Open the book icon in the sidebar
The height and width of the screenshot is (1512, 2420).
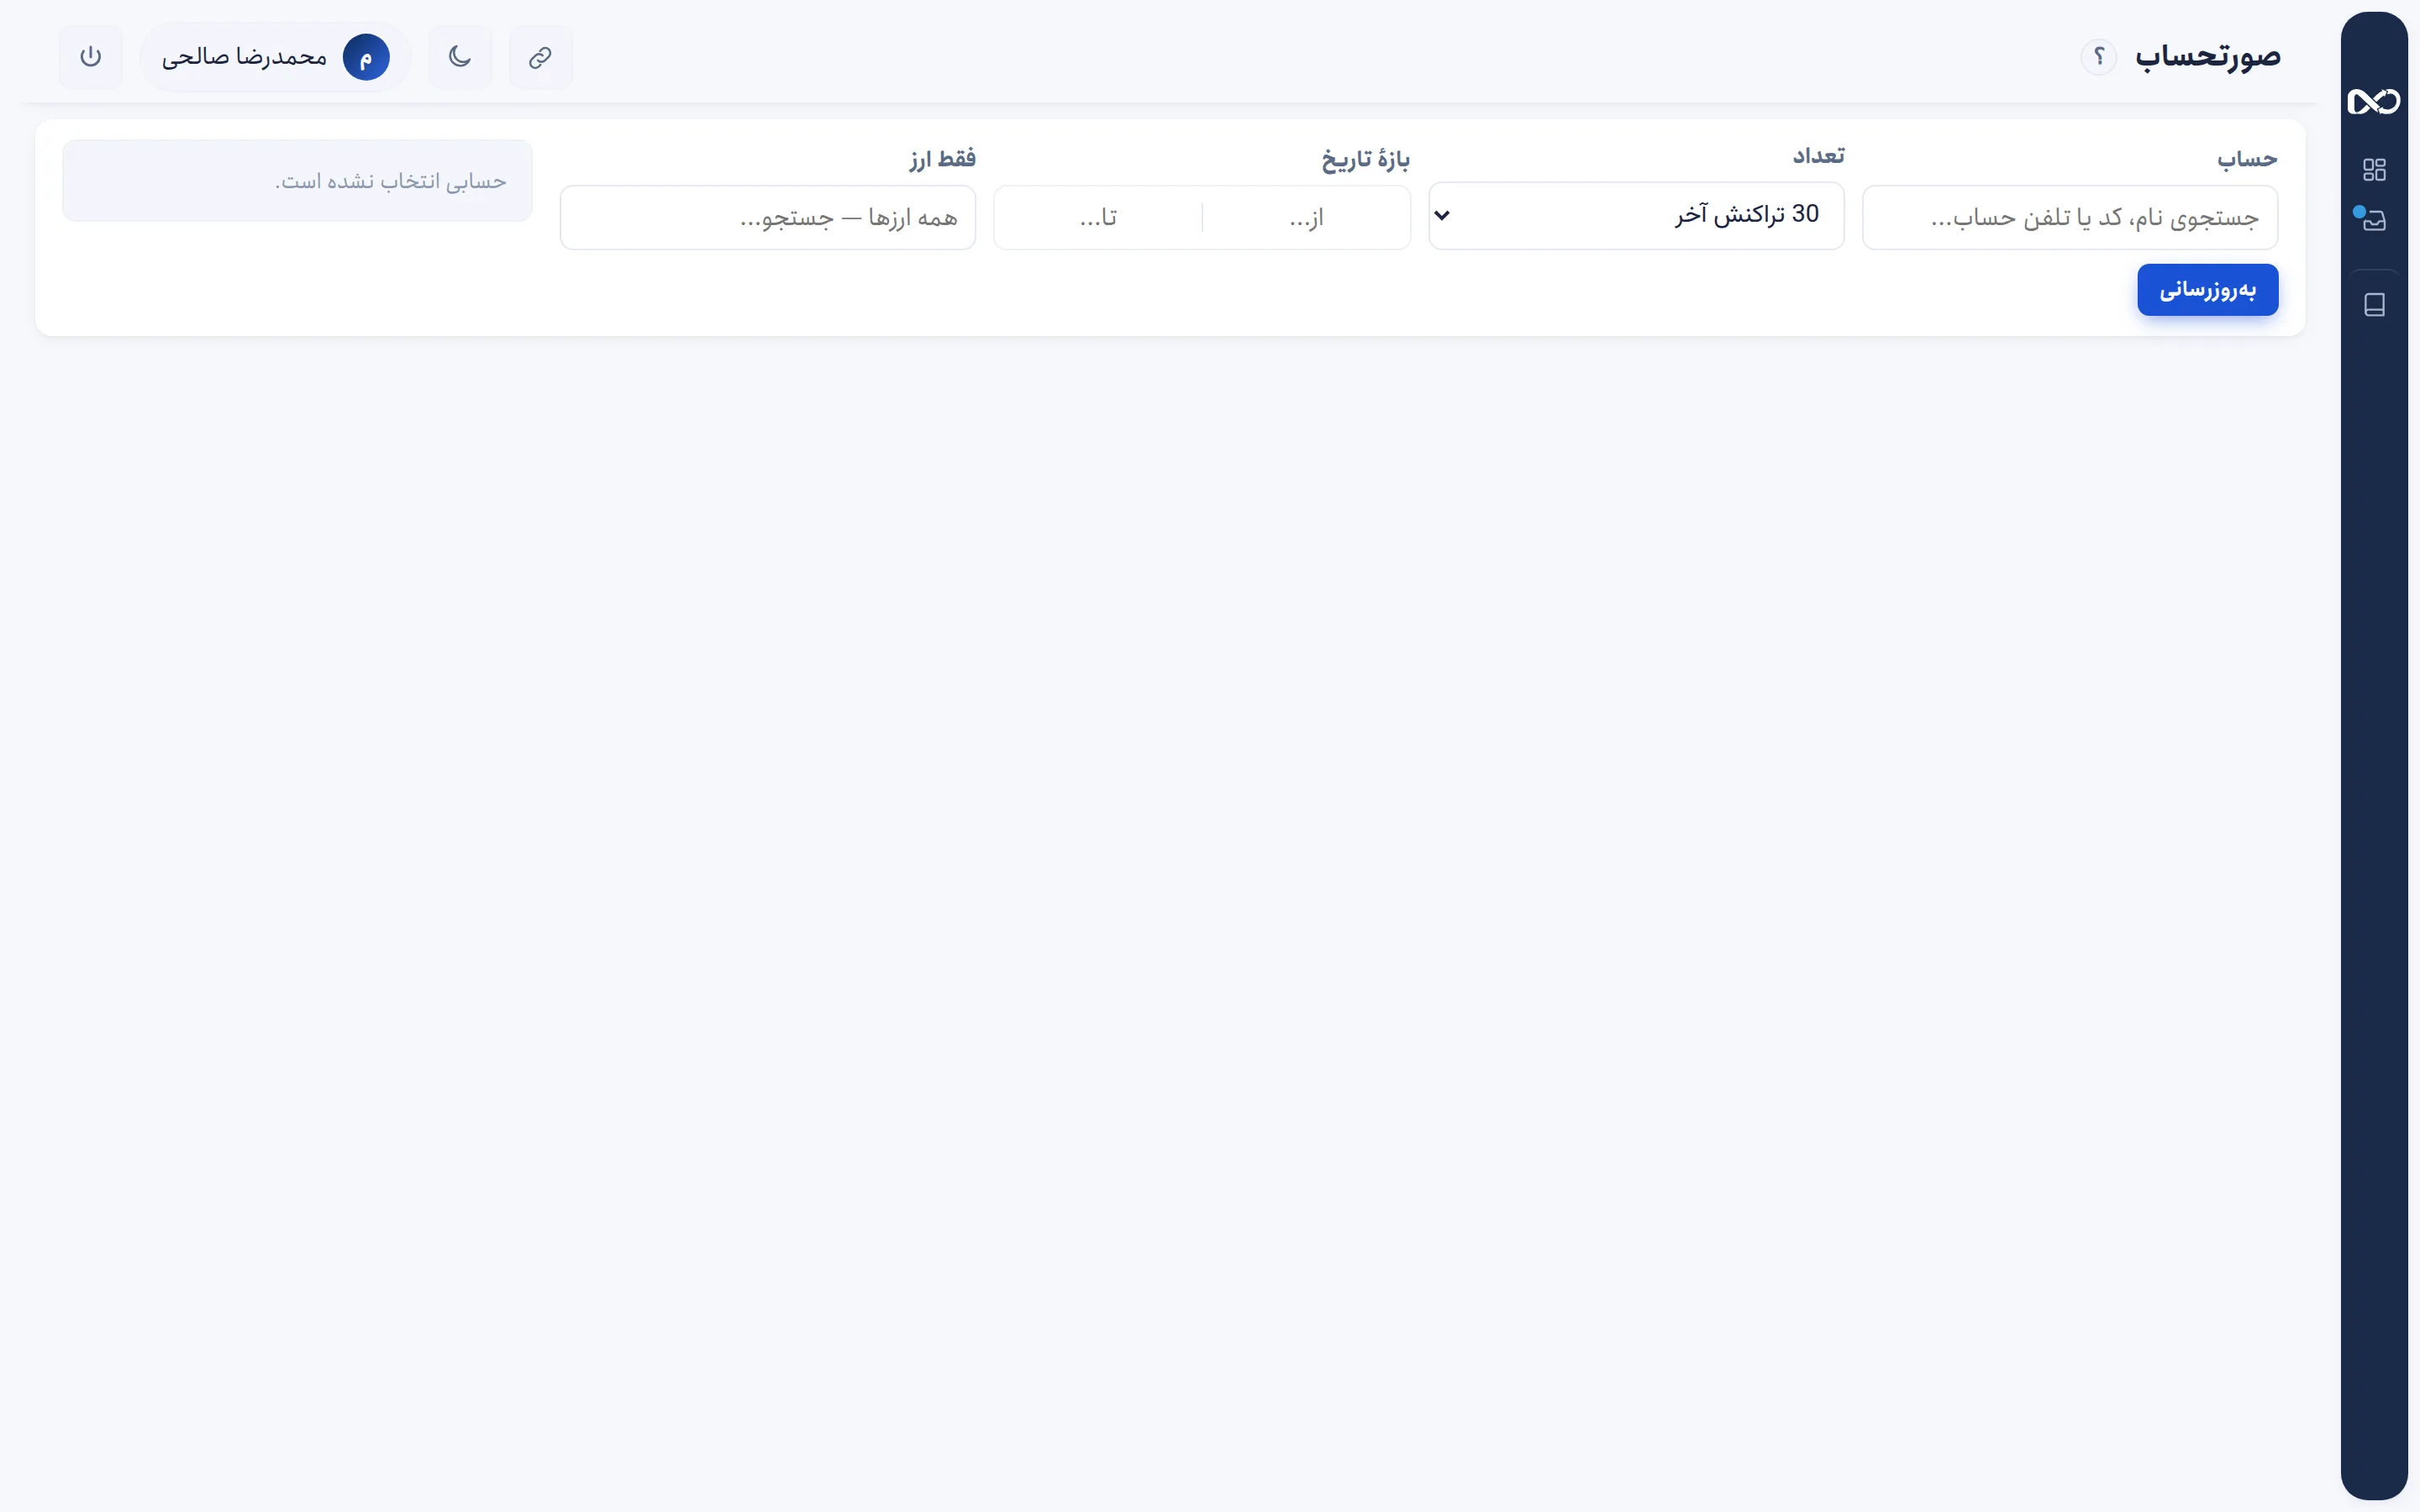(2374, 305)
